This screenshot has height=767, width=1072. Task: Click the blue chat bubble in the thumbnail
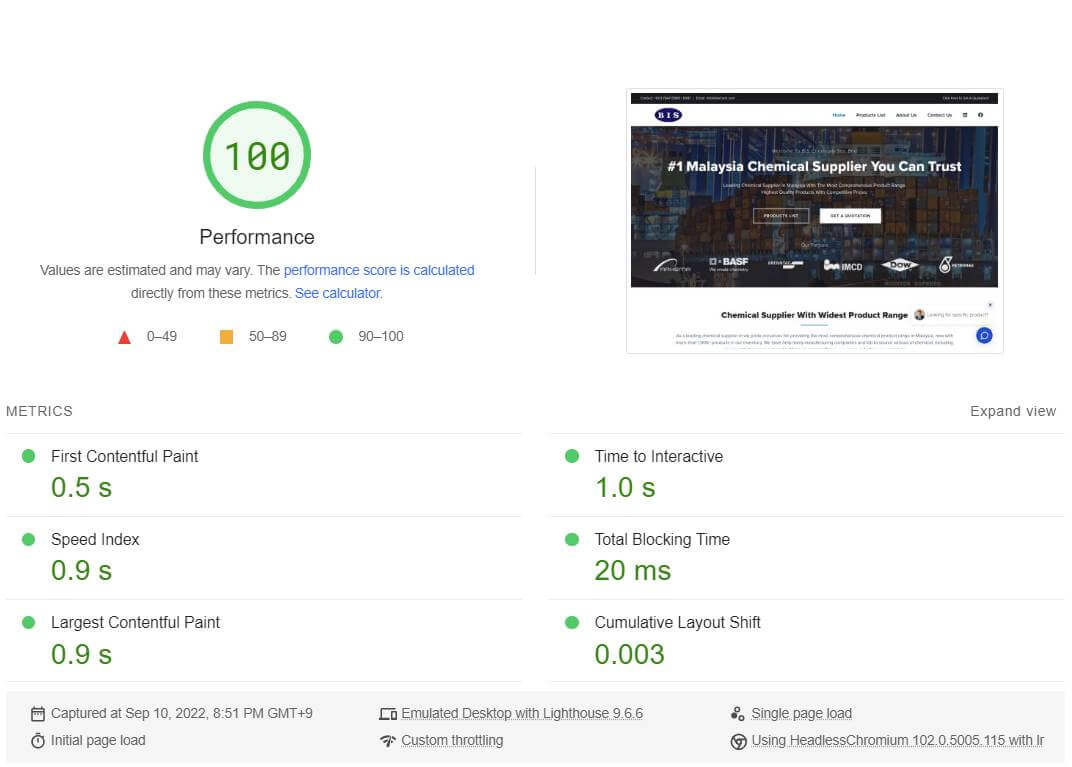[983, 335]
